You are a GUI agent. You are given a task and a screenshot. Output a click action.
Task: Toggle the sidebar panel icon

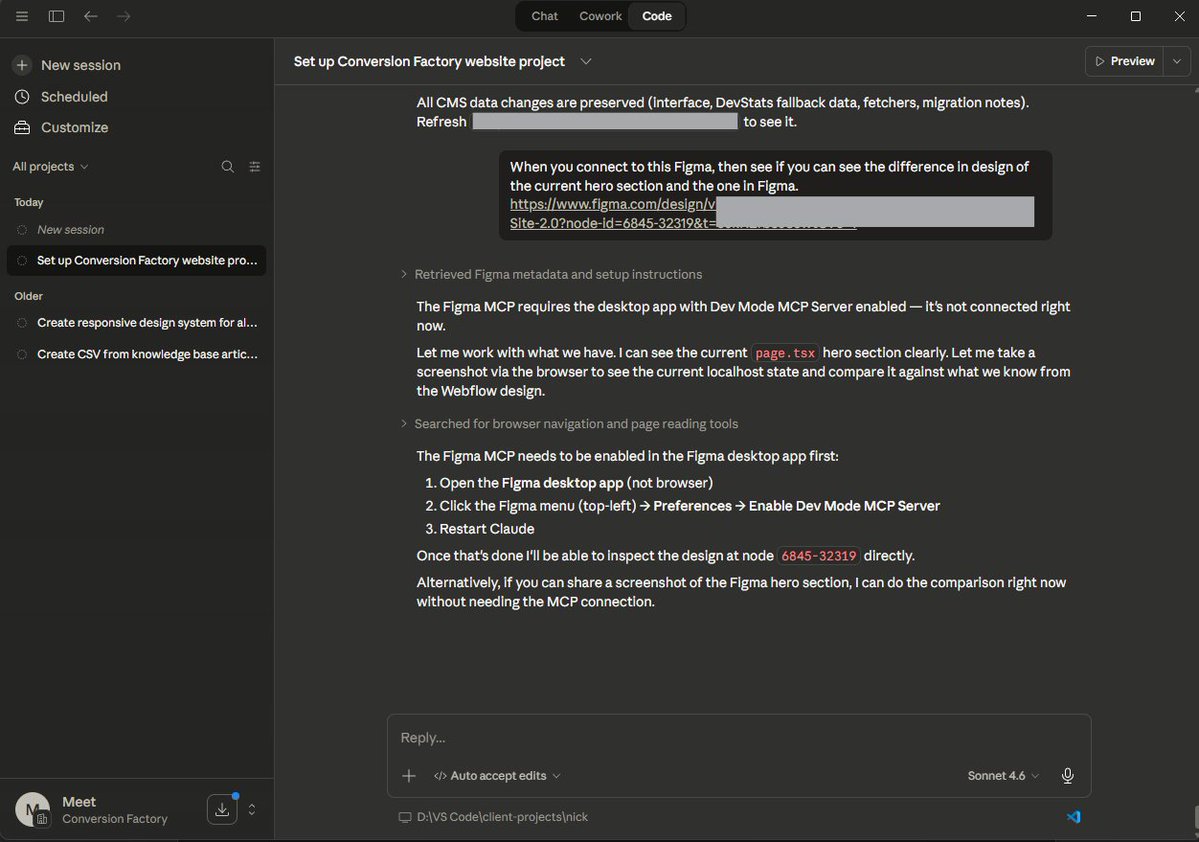tap(57, 16)
